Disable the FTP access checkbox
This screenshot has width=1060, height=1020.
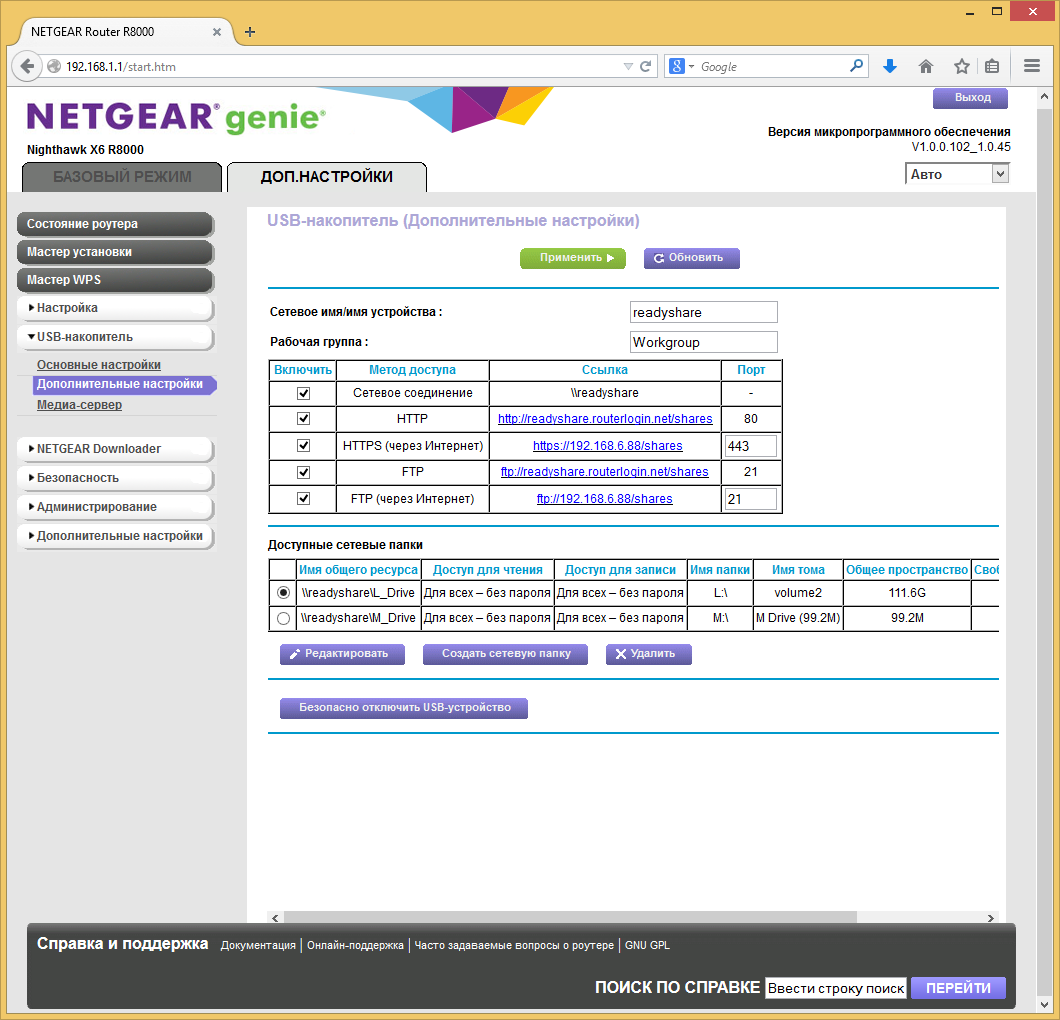coord(304,472)
